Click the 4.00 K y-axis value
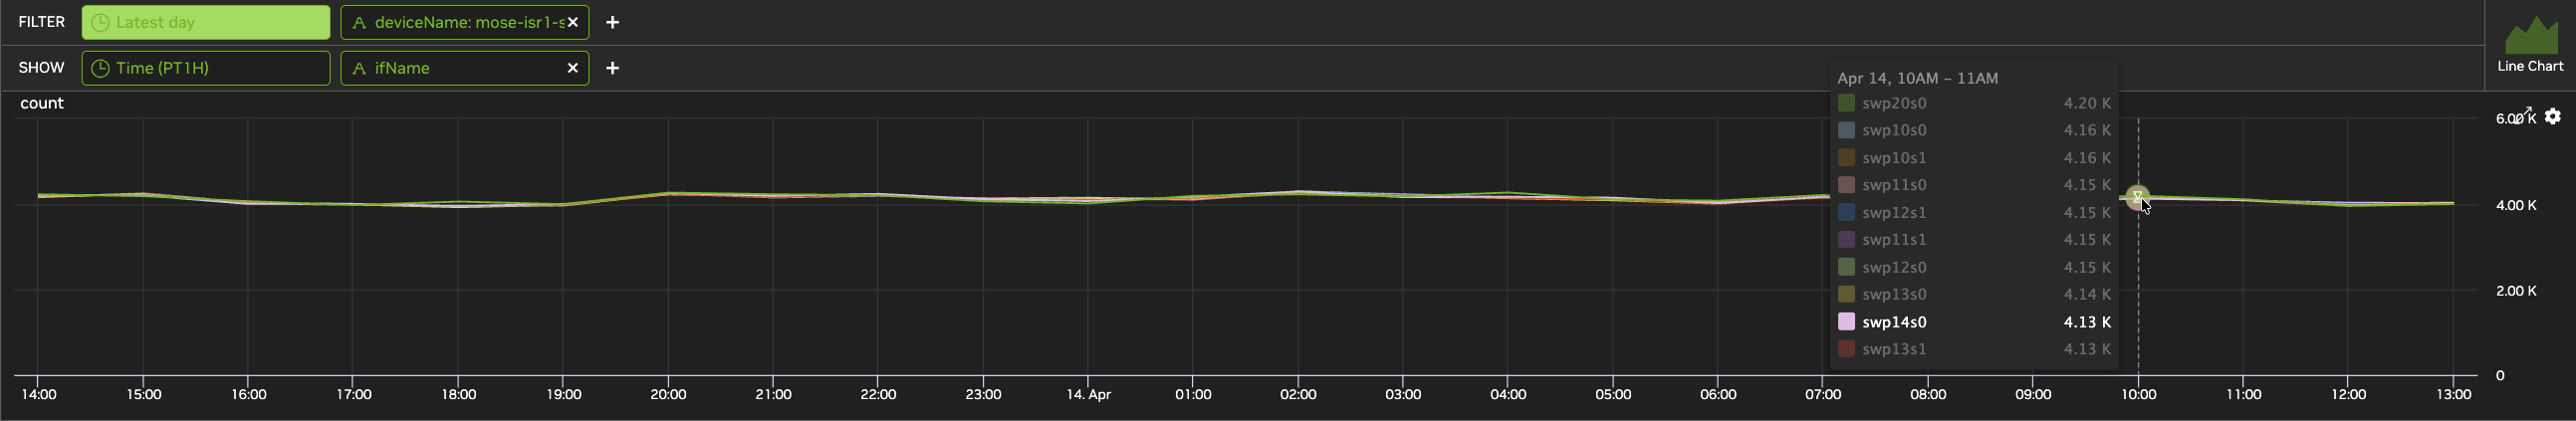This screenshot has width=2576, height=421. point(2516,205)
